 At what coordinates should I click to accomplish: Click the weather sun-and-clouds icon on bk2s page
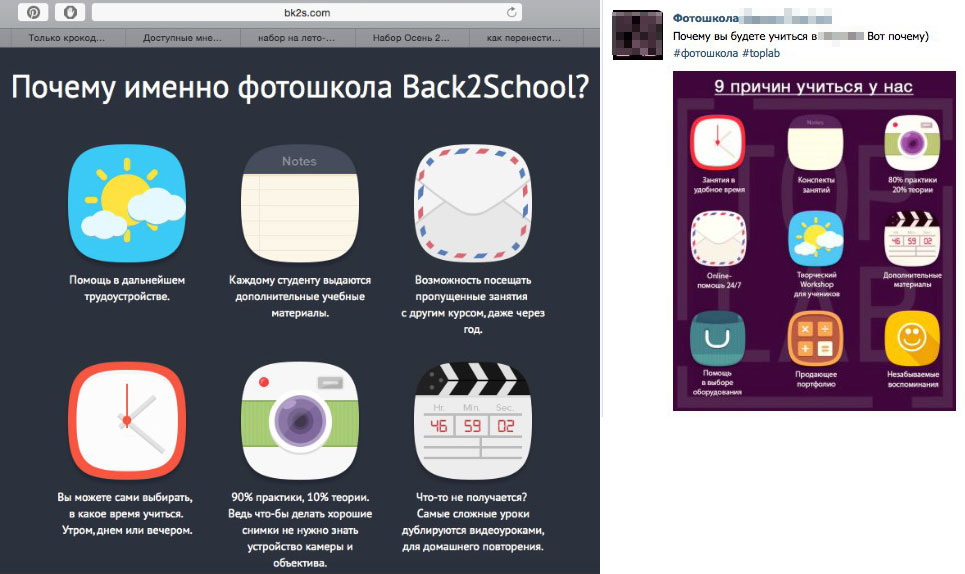(x=127, y=204)
